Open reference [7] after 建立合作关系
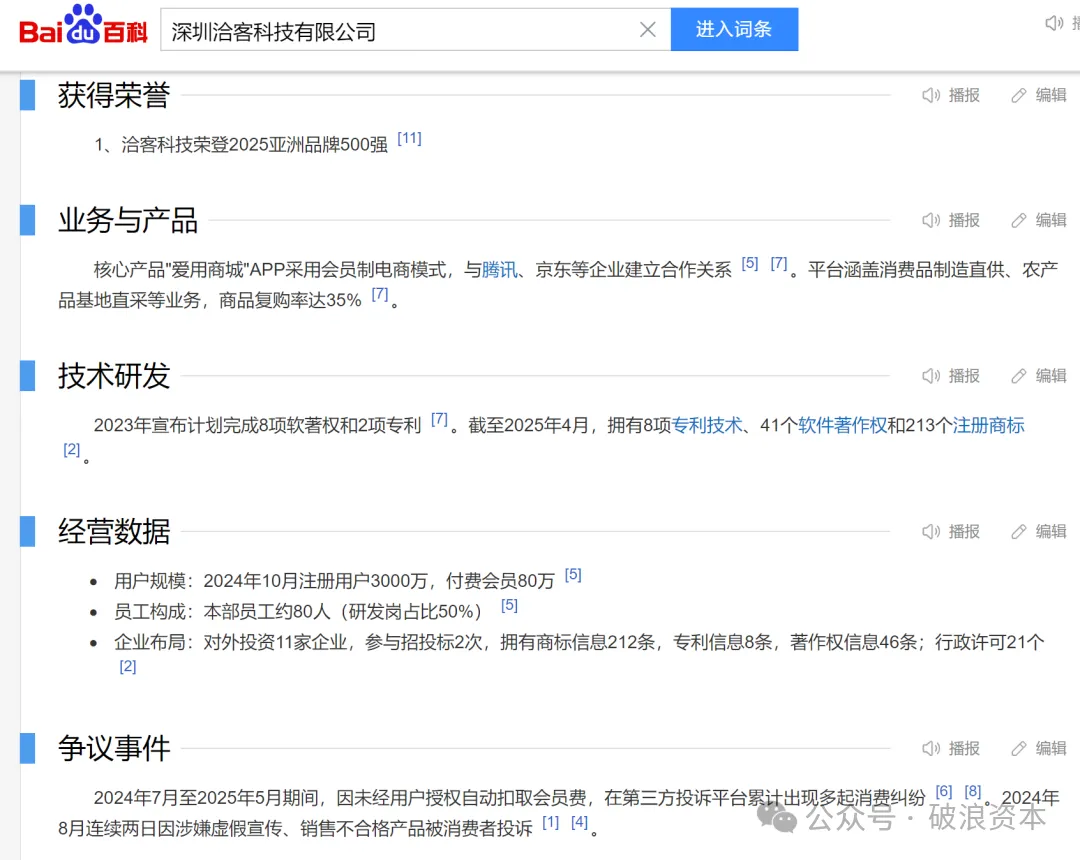1080x860 pixels. pyautogui.click(x=778, y=264)
